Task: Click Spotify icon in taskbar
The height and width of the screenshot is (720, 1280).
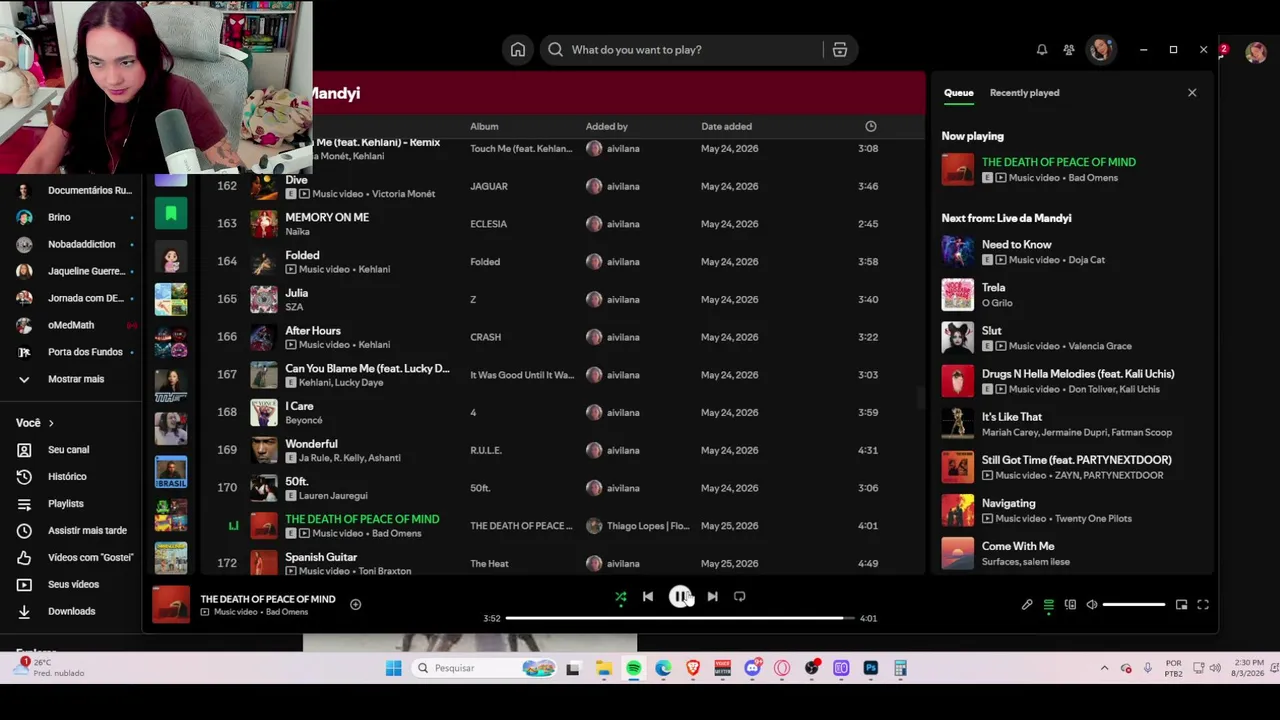Action: 634,669
